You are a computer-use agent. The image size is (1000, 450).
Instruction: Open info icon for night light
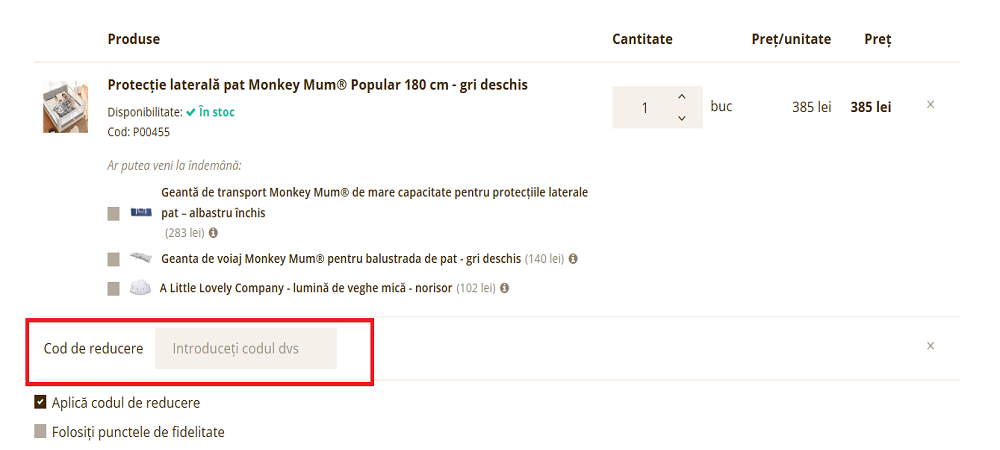(505, 288)
